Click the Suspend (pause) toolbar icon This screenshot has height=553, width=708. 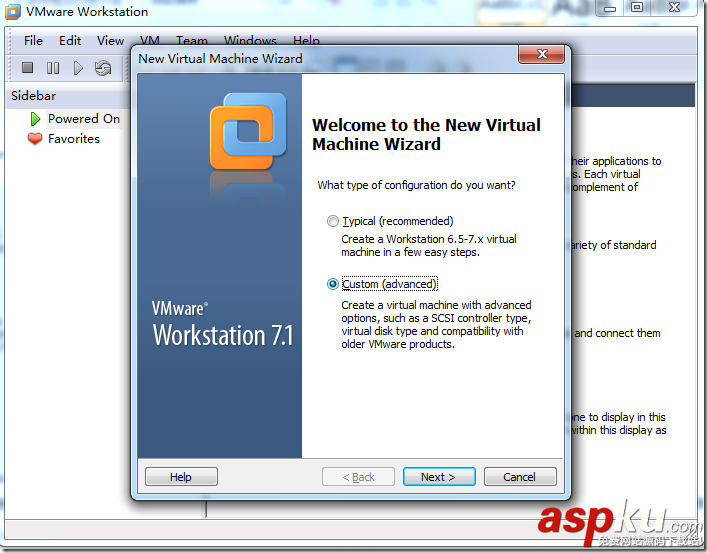pyautogui.click(x=53, y=68)
